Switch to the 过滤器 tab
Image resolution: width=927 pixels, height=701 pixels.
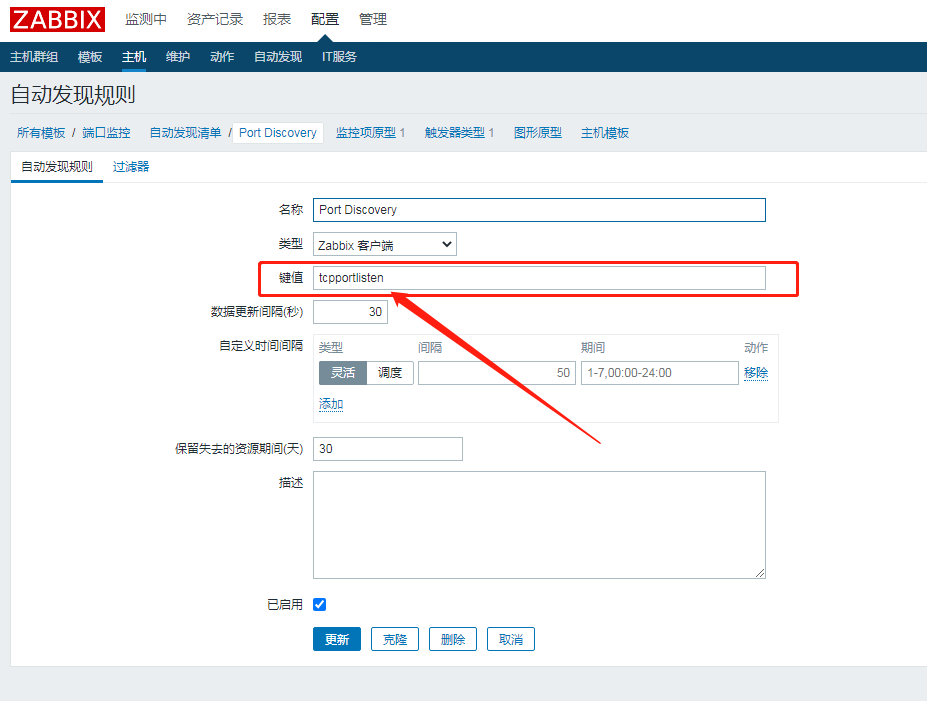click(x=131, y=167)
